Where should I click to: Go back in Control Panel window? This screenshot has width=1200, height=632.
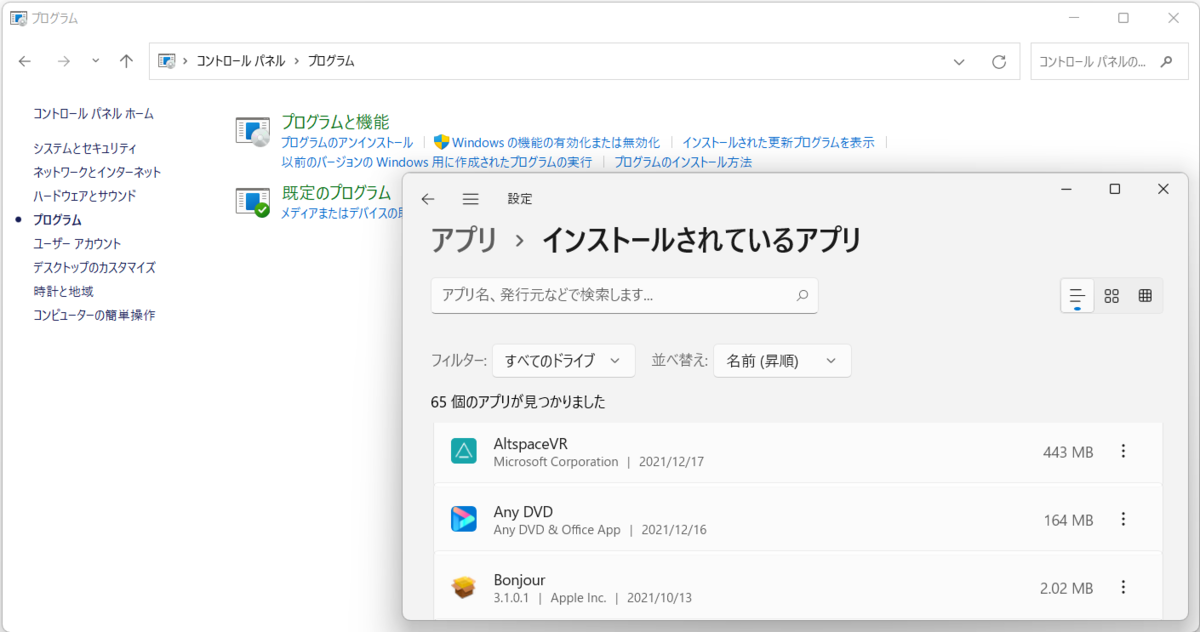click(25, 61)
